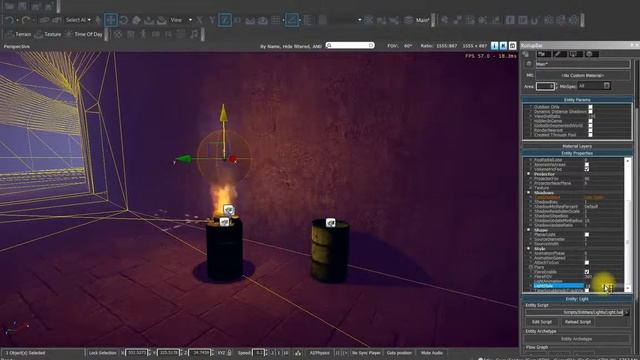Toggle snap angle icon
The height and width of the screenshot is (360, 640).
292,20
